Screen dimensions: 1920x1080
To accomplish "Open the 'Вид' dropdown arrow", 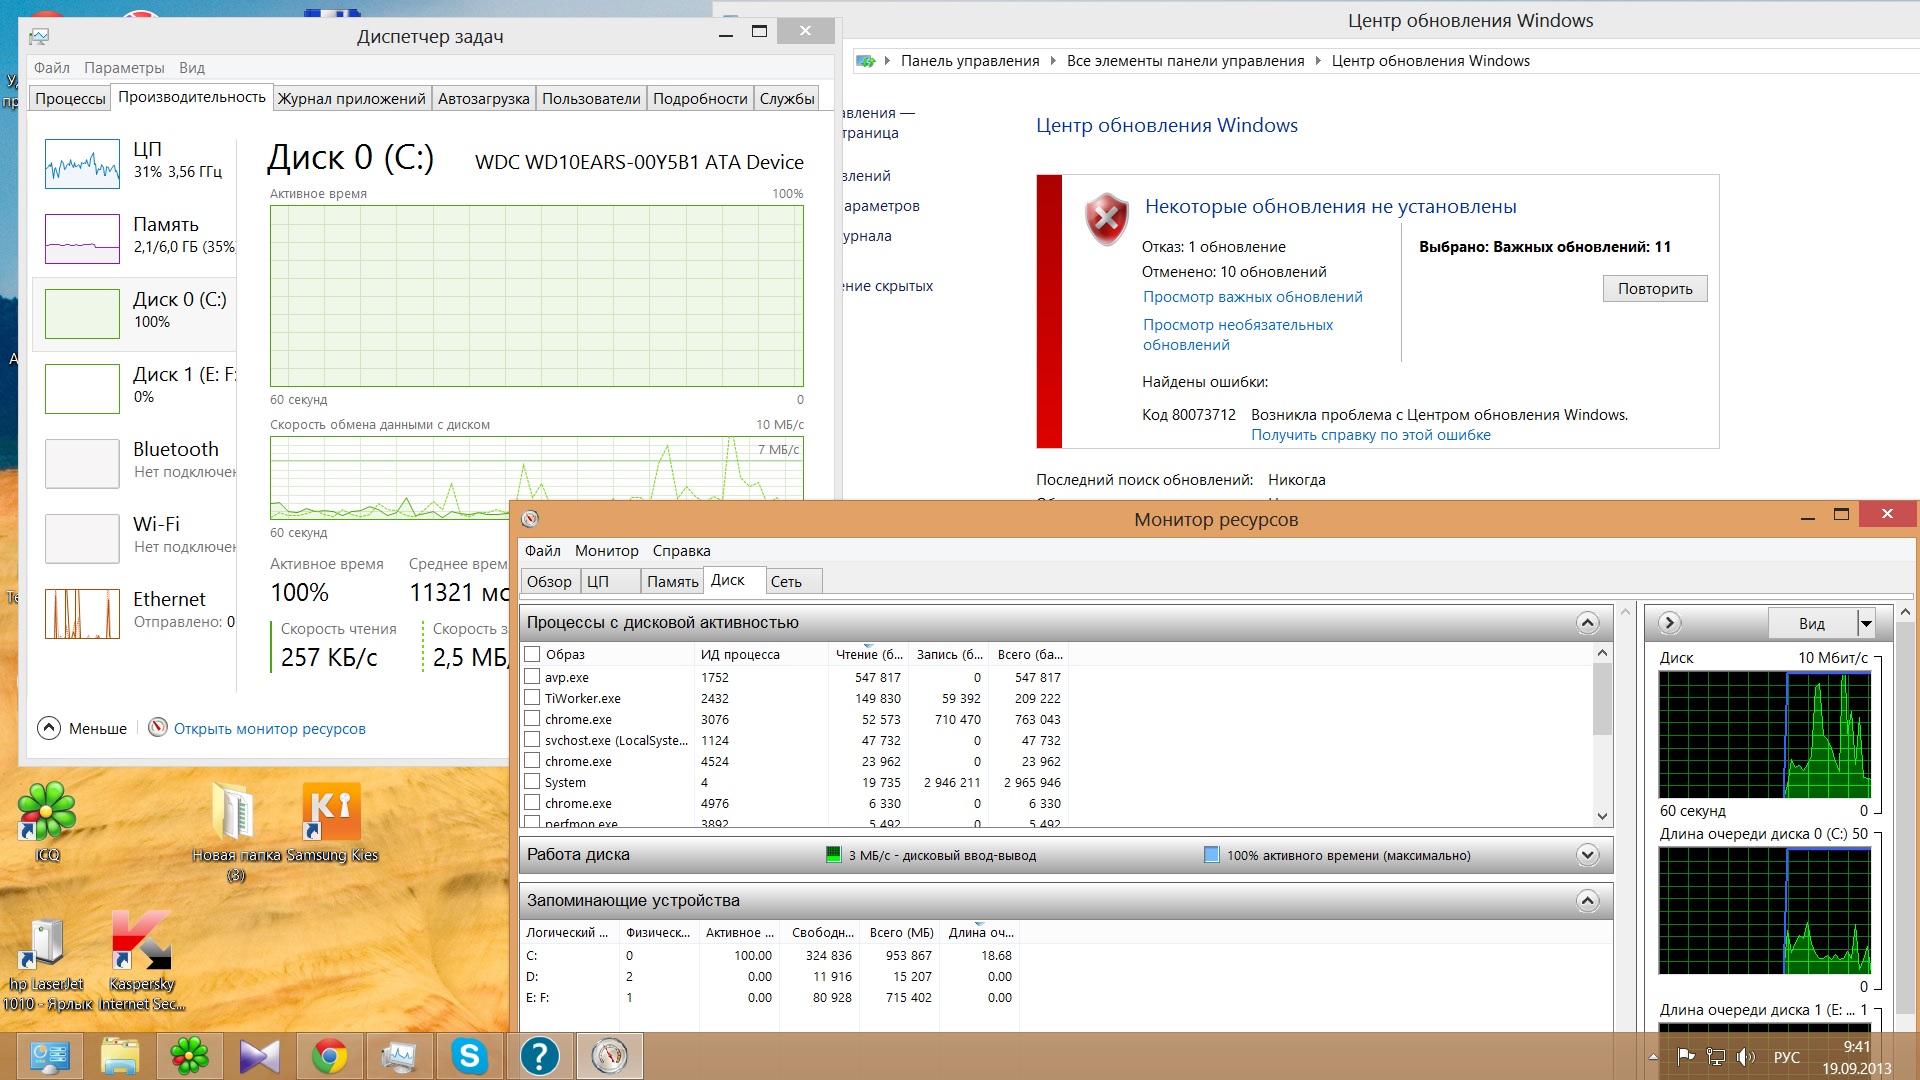I will [x=1865, y=624].
